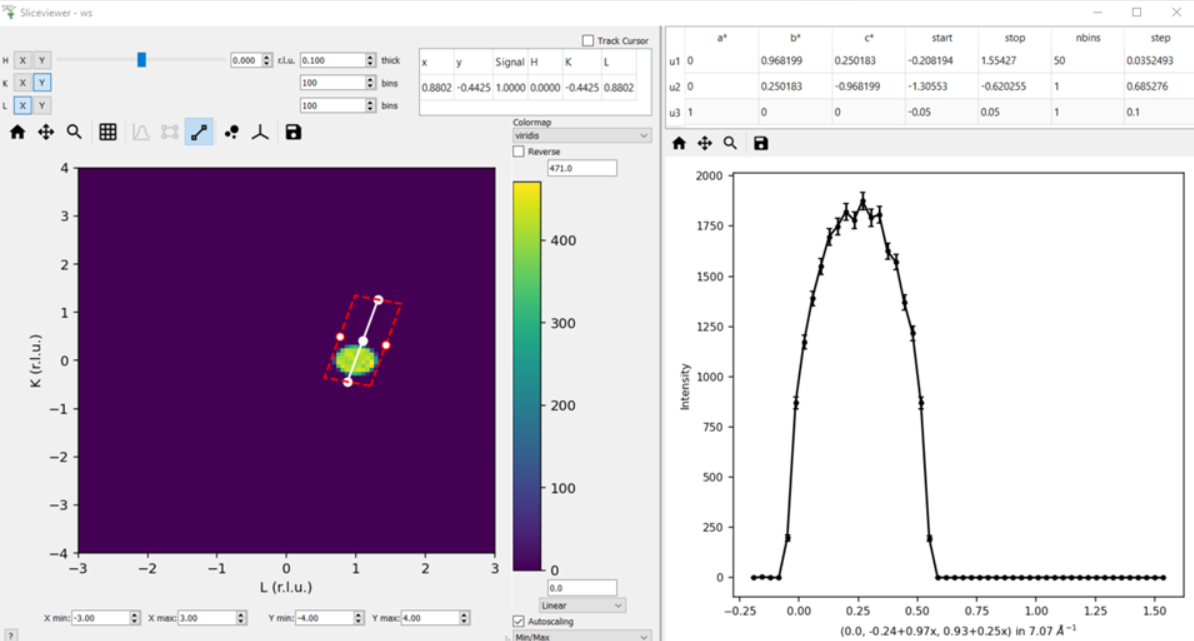Save the slice image with the disk icon
The width and height of the screenshot is (1194, 641).
[x=293, y=132]
